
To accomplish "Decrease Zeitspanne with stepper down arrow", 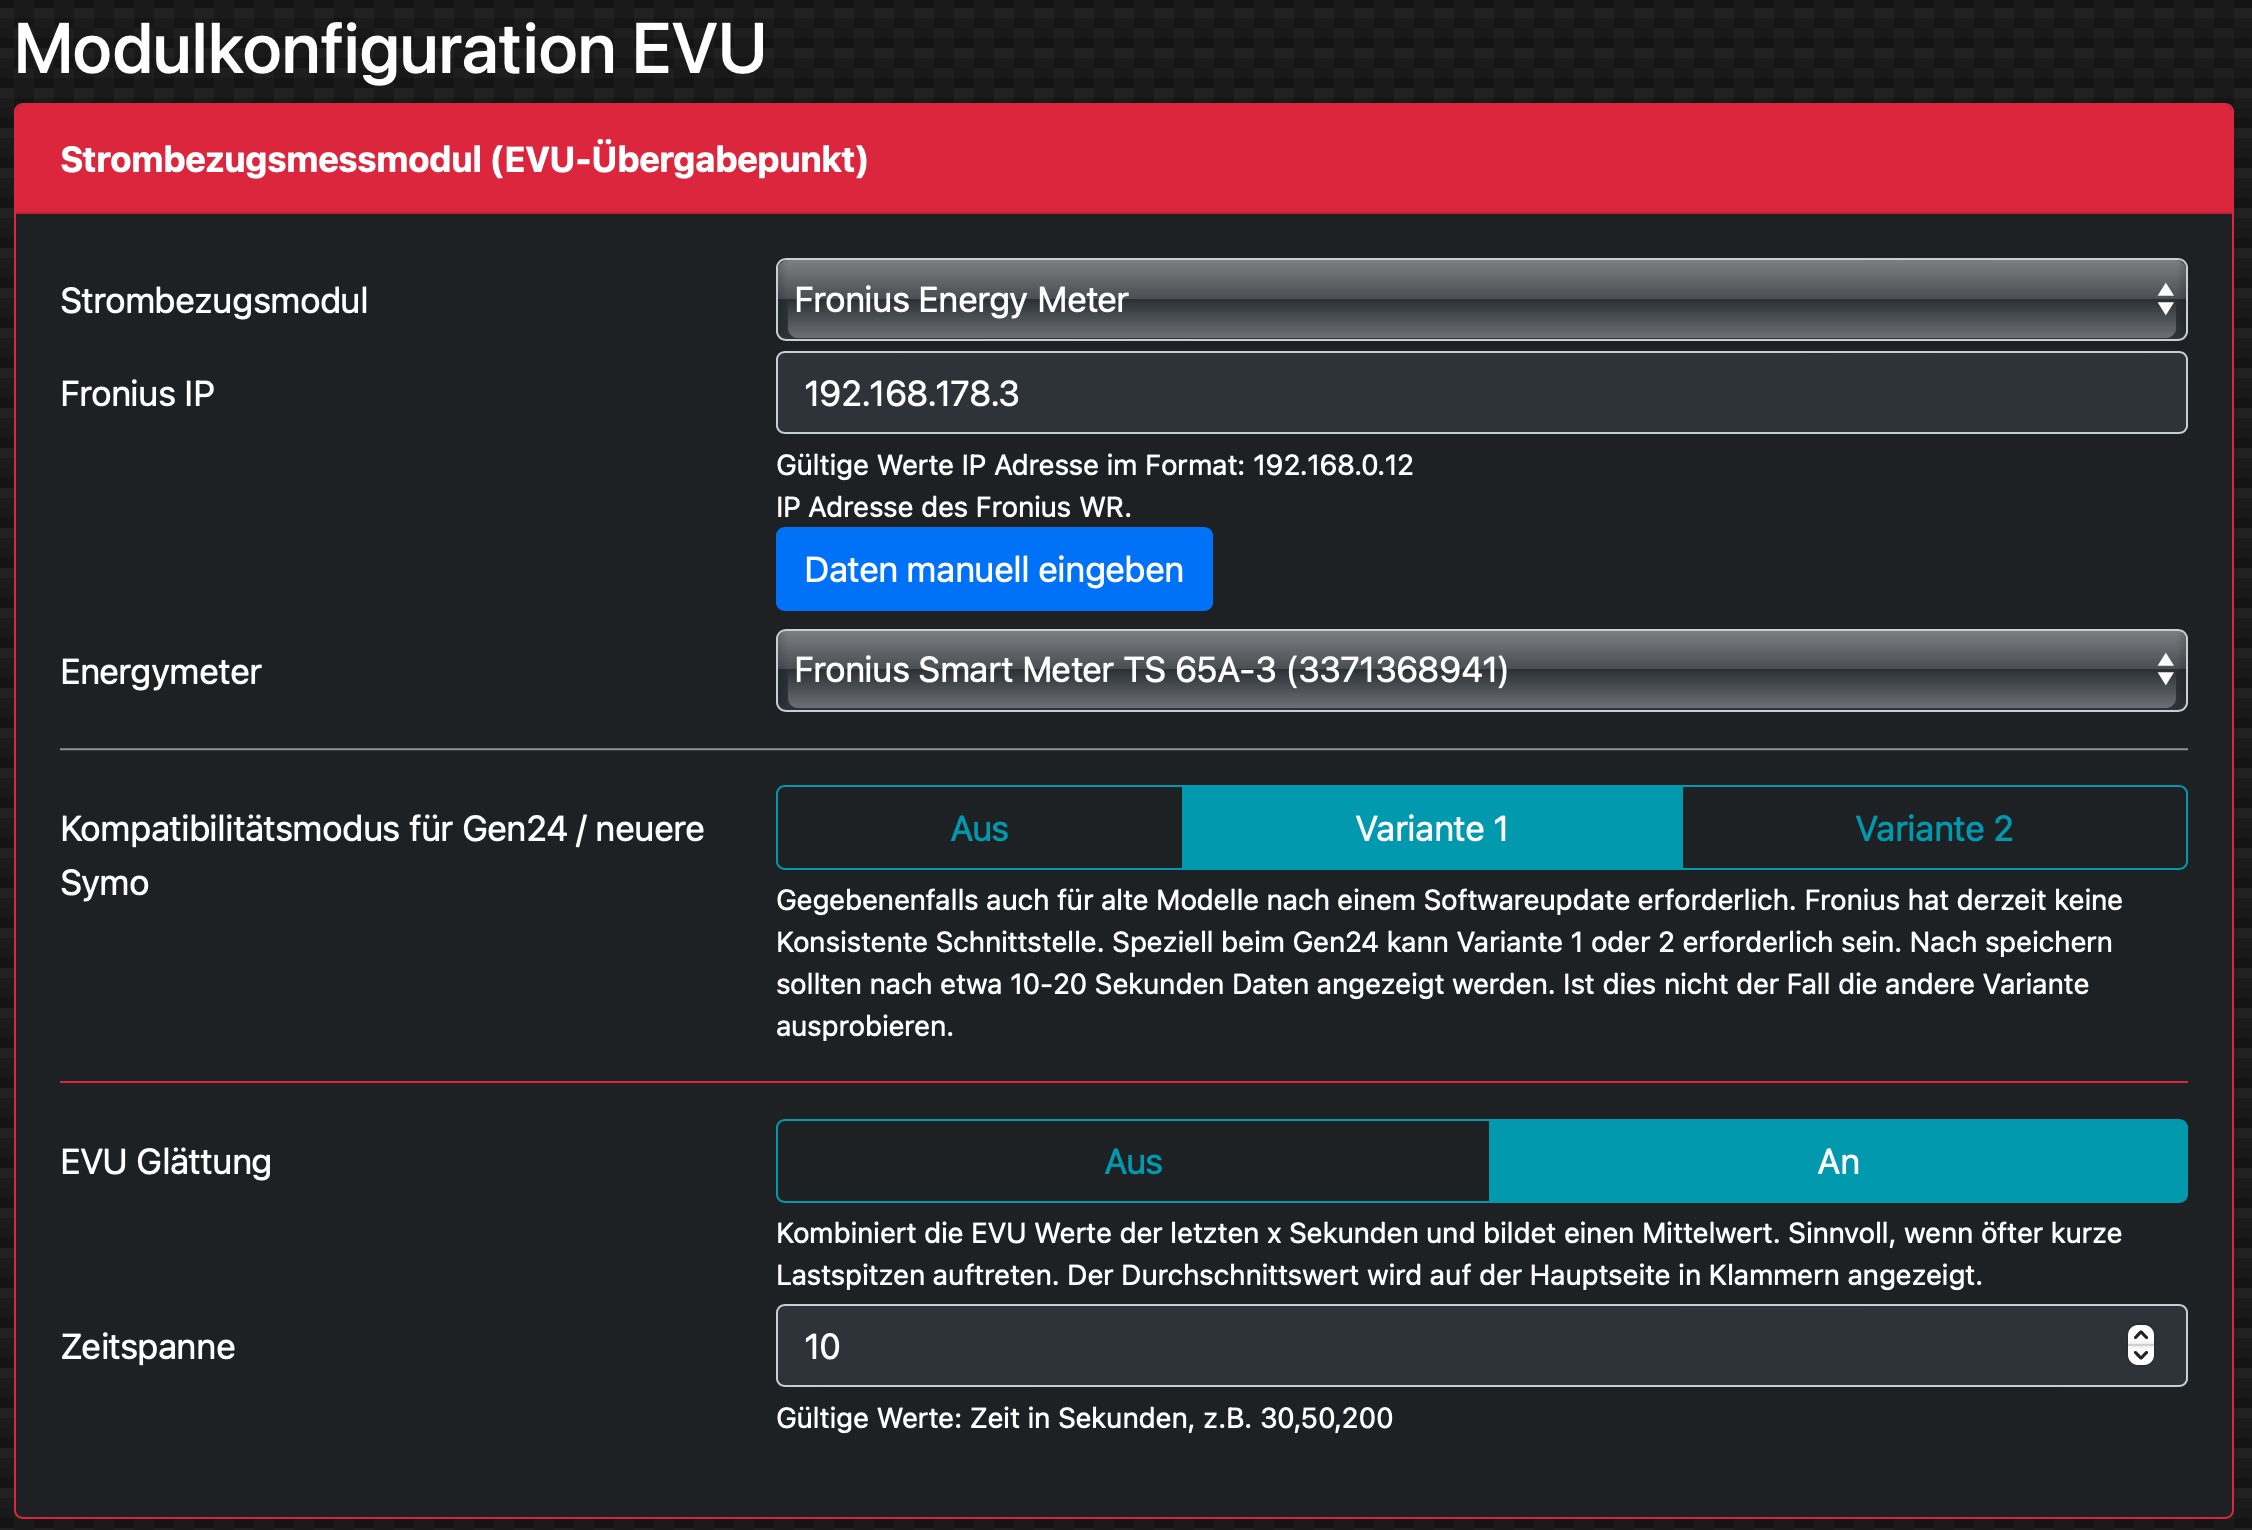I will (x=2140, y=1356).
